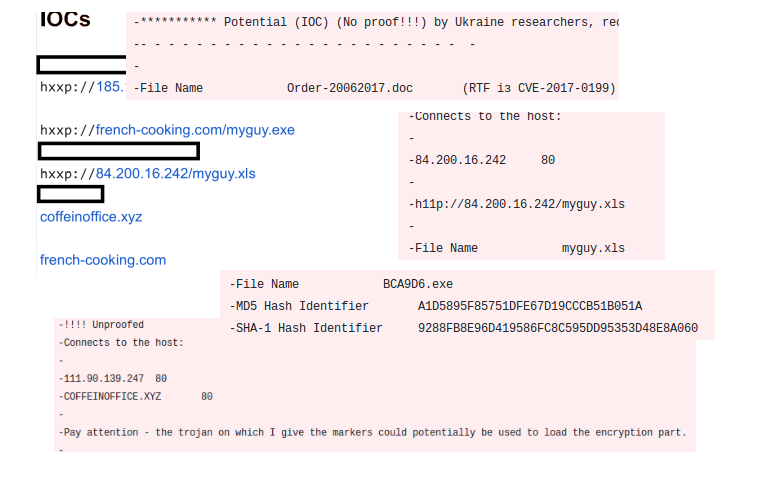
Task: Click 'Connects to the host:' above 111.90.139.247
Action: click(124, 342)
